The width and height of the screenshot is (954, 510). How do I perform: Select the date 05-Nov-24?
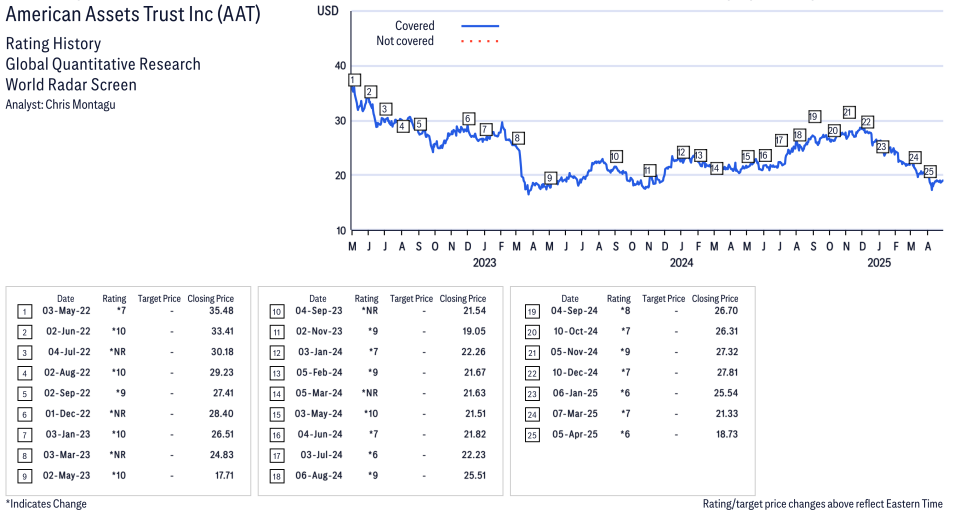(x=574, y=352)
